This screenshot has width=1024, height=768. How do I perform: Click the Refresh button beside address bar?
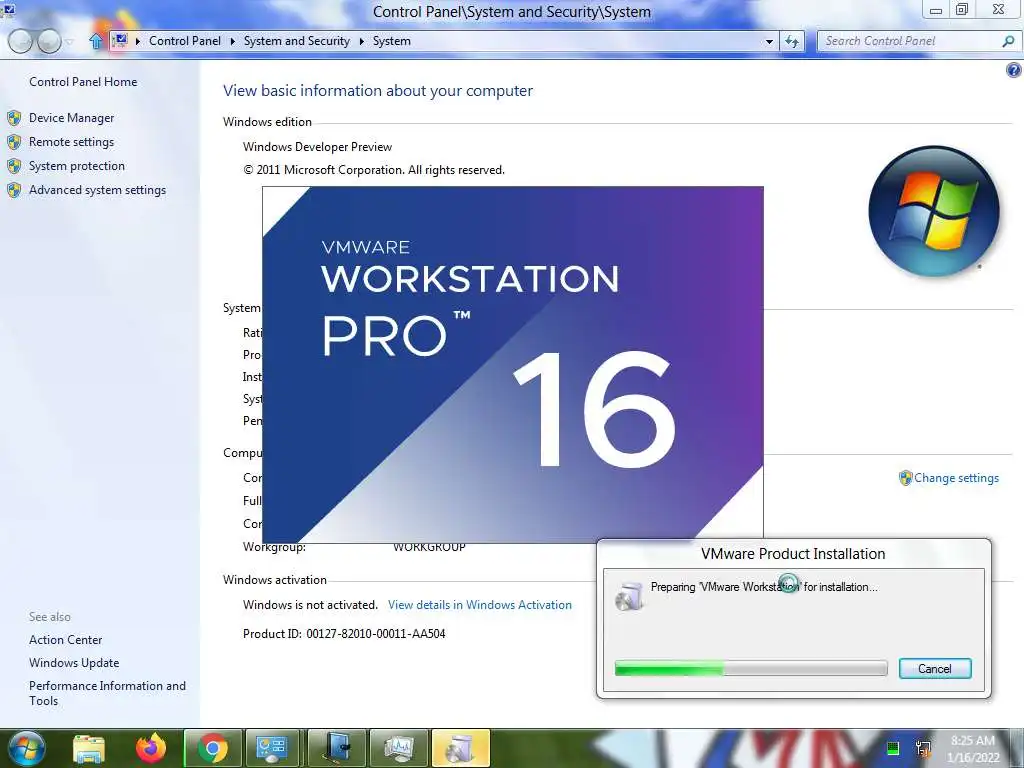792,42
